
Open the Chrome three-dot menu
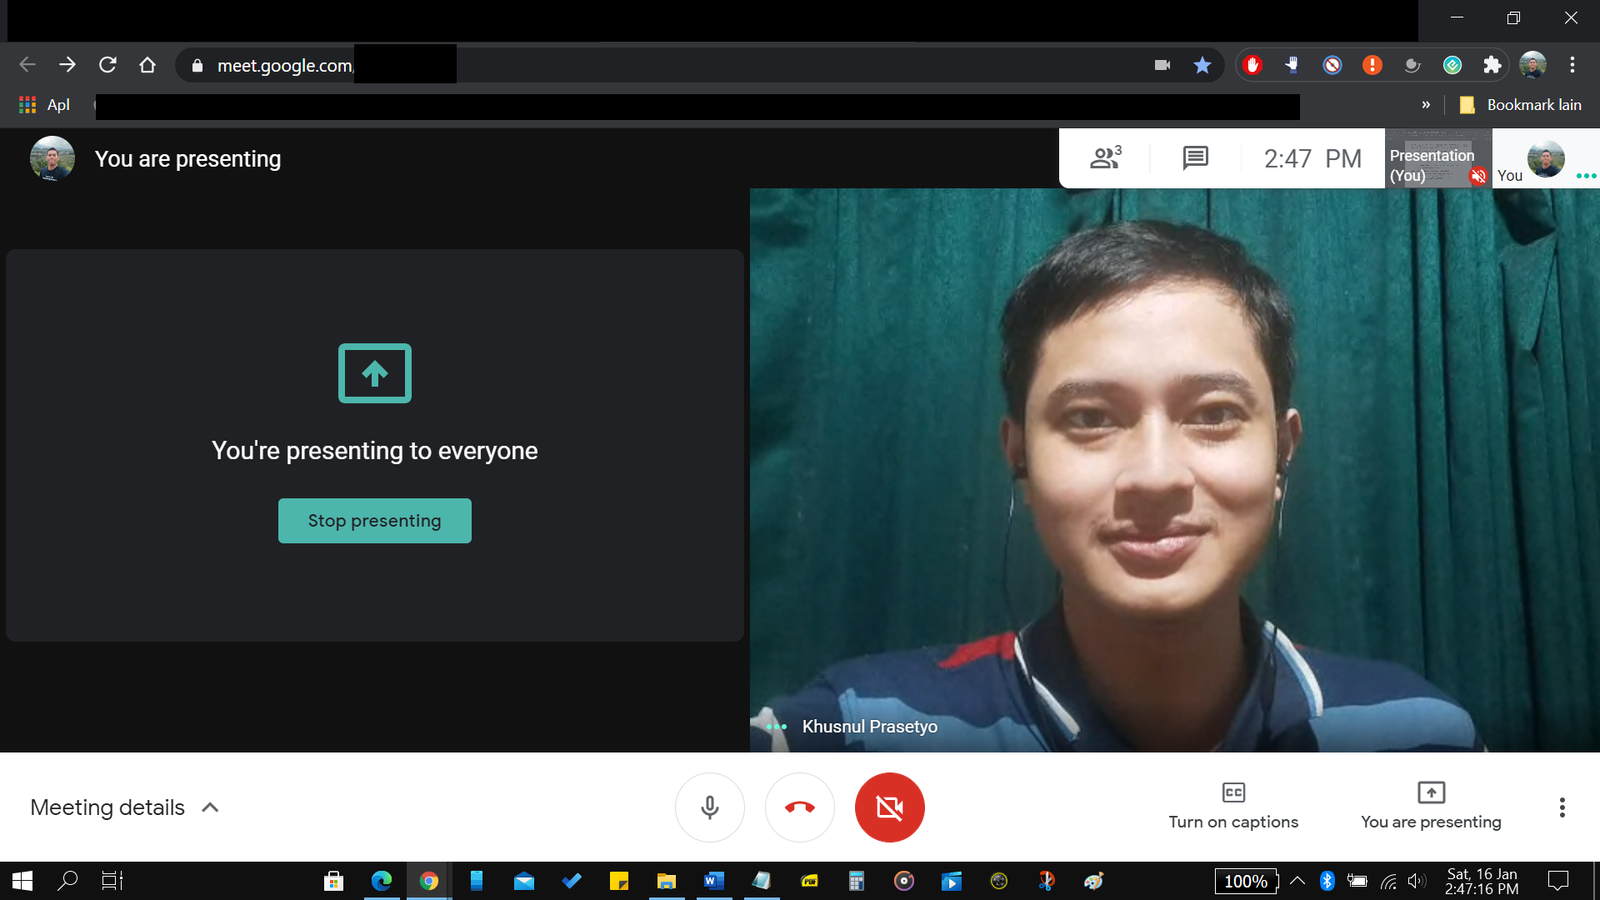pos(1572,65)
